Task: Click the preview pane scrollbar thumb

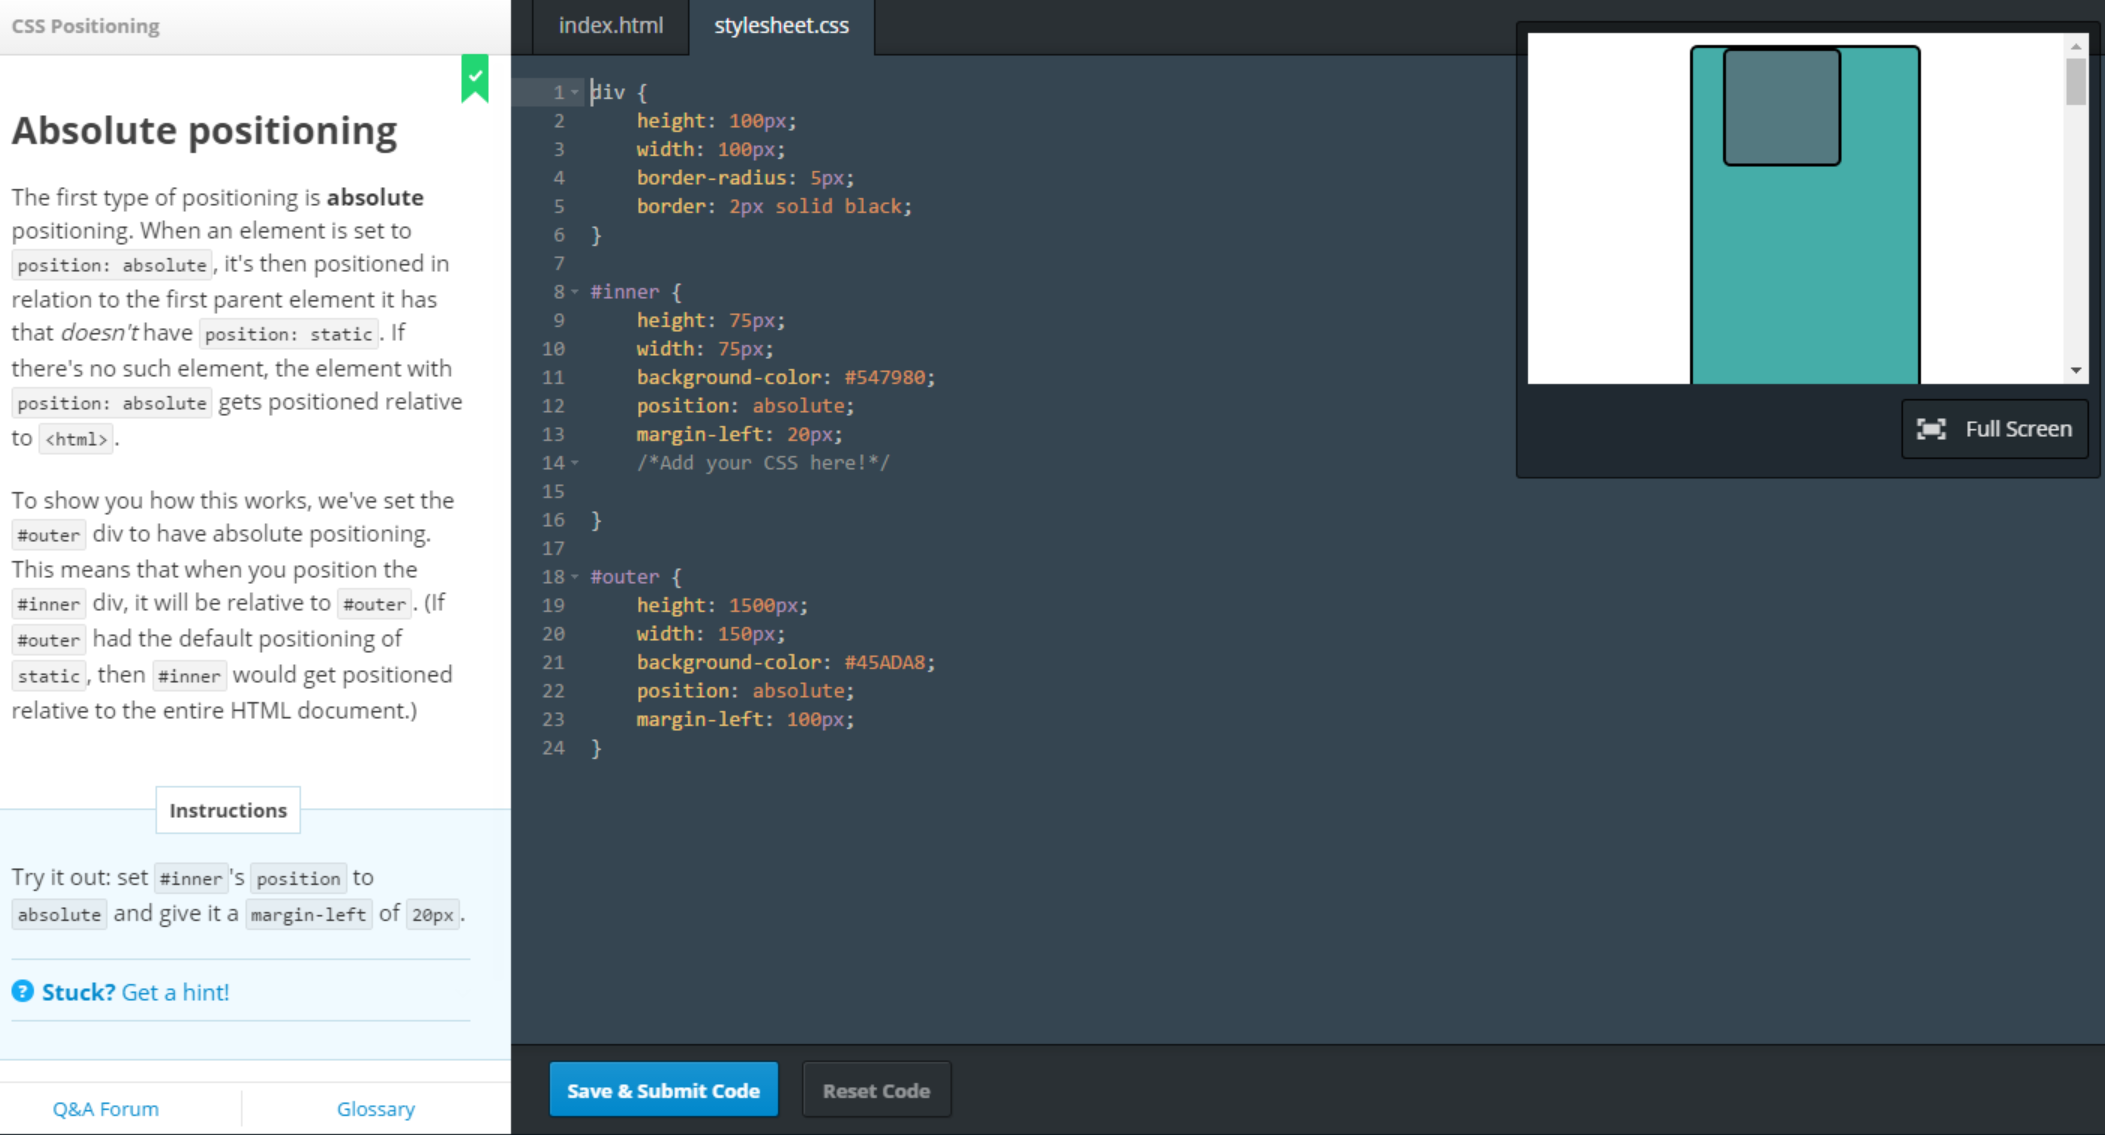Action: point(2076,81)
